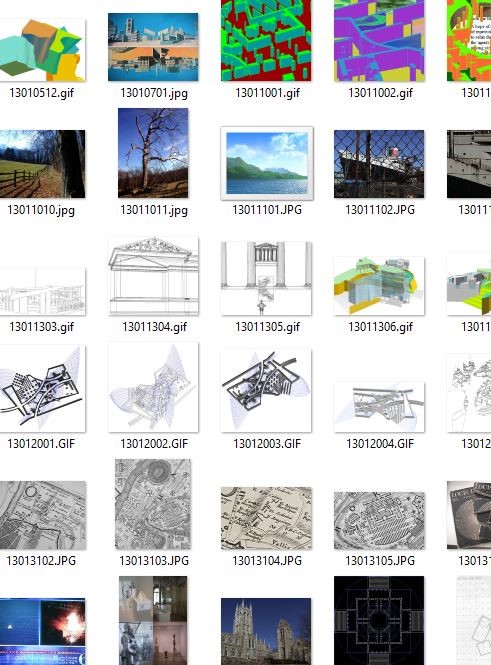Image resolution: width=491 pixels, height=665 pixels.
Task: Click the 13012004.GIF gray model thumbnail
Action: pyautogui.click(x=379, y=407)
